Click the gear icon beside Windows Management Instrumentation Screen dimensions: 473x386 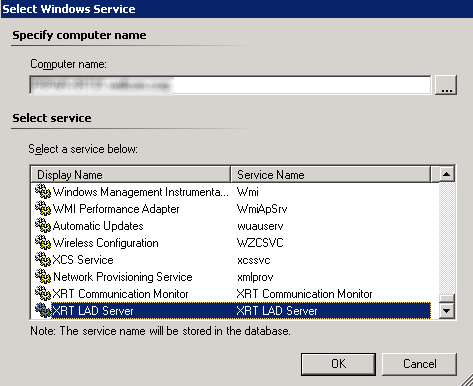tap(43, 192)
